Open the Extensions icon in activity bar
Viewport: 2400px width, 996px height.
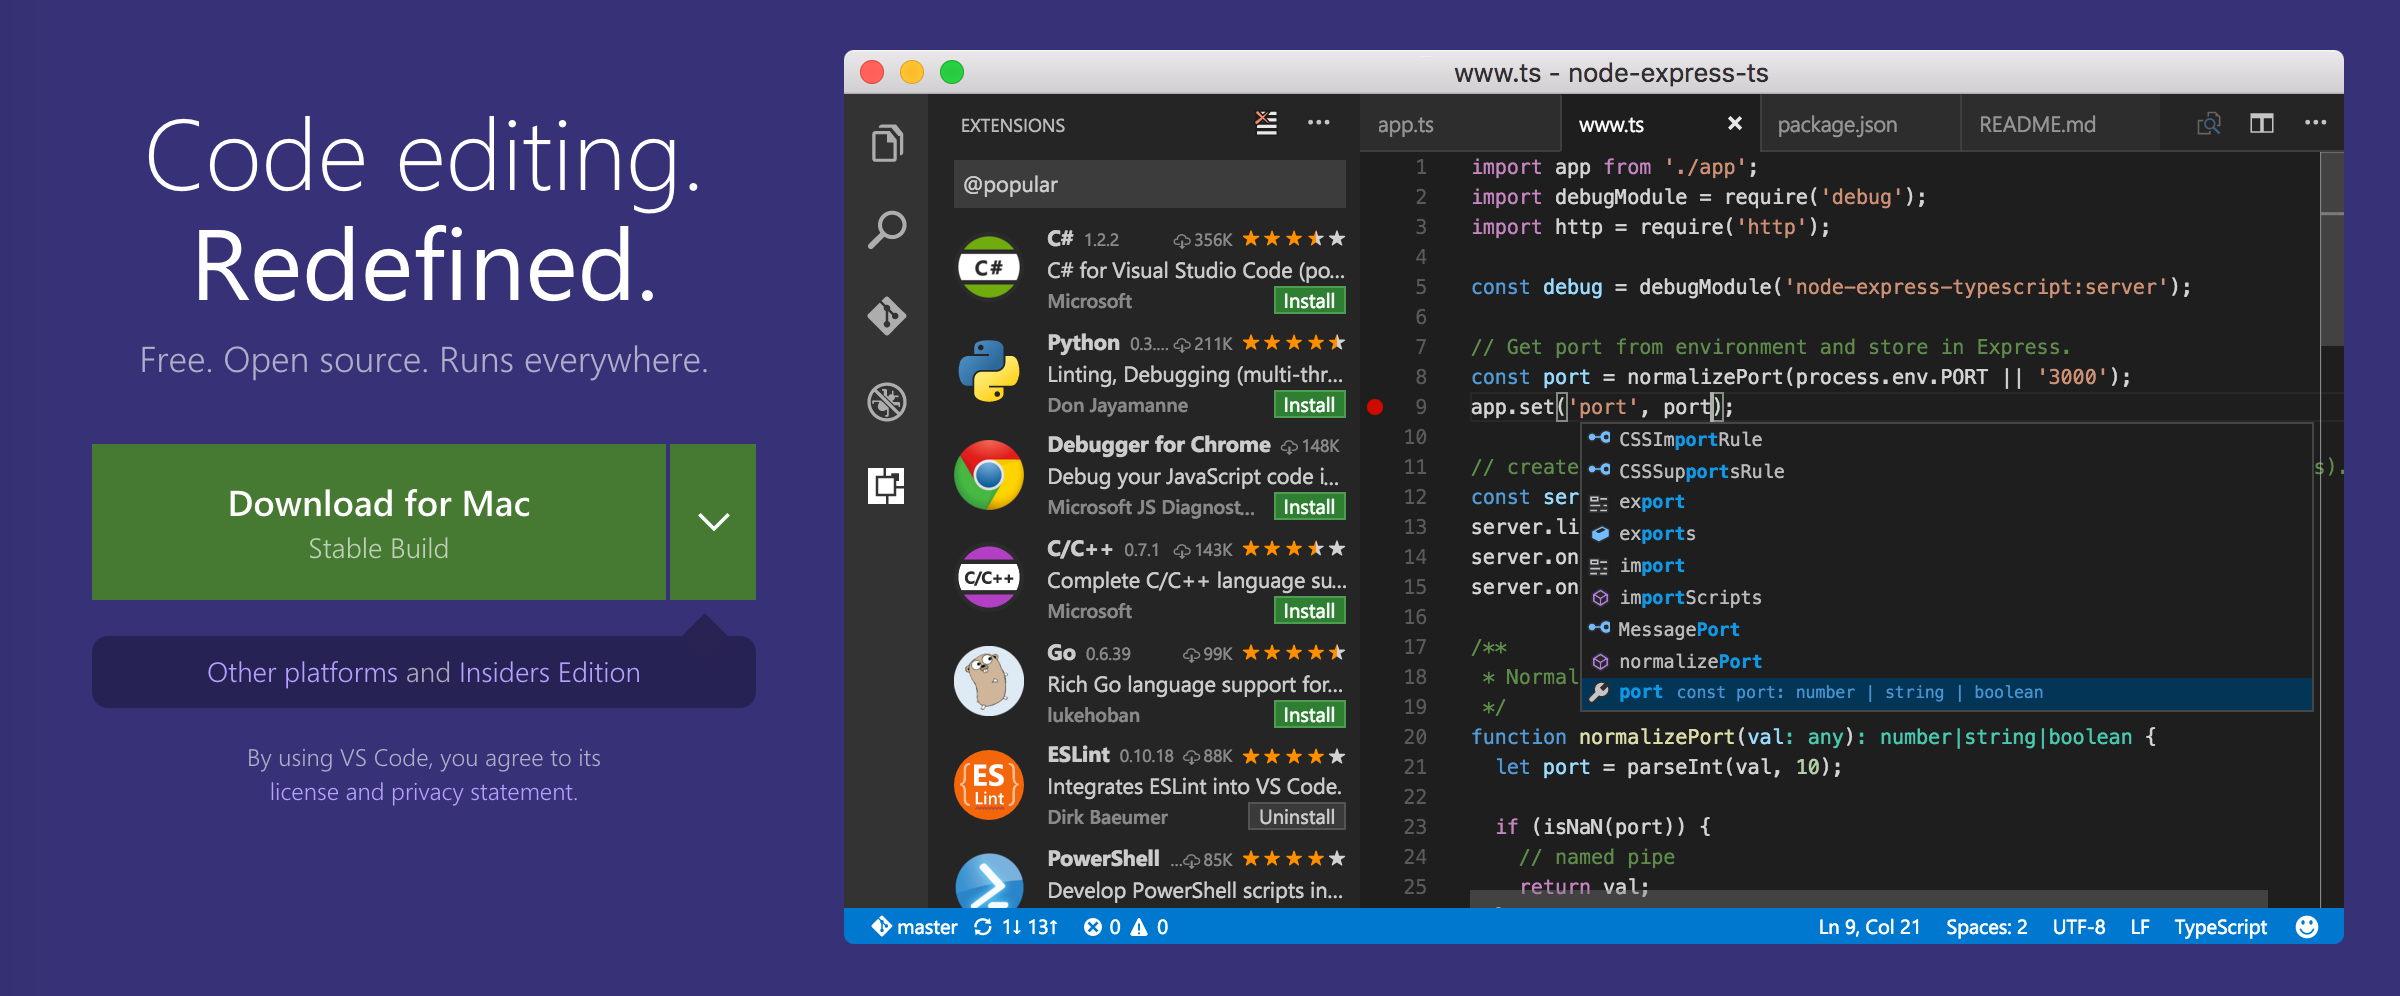click(x=887, y=487)
